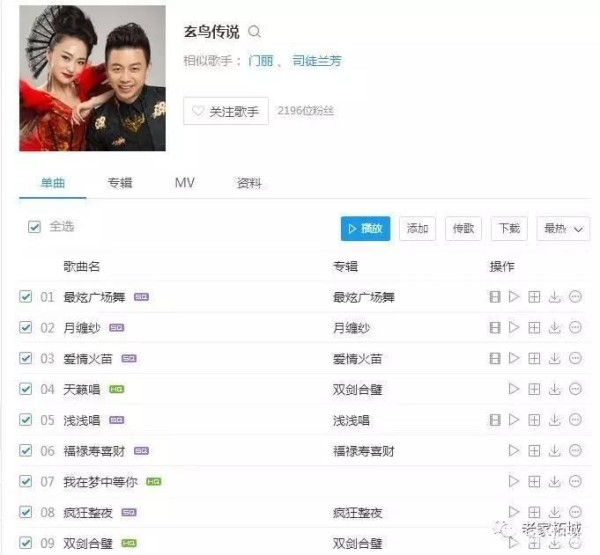Switch to the 专辑 tab
600x555 pixels.
click(x=120, y=183)
